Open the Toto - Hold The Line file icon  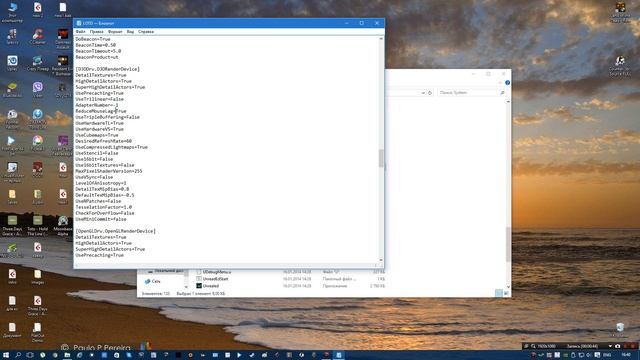click(x=38, y=225)
